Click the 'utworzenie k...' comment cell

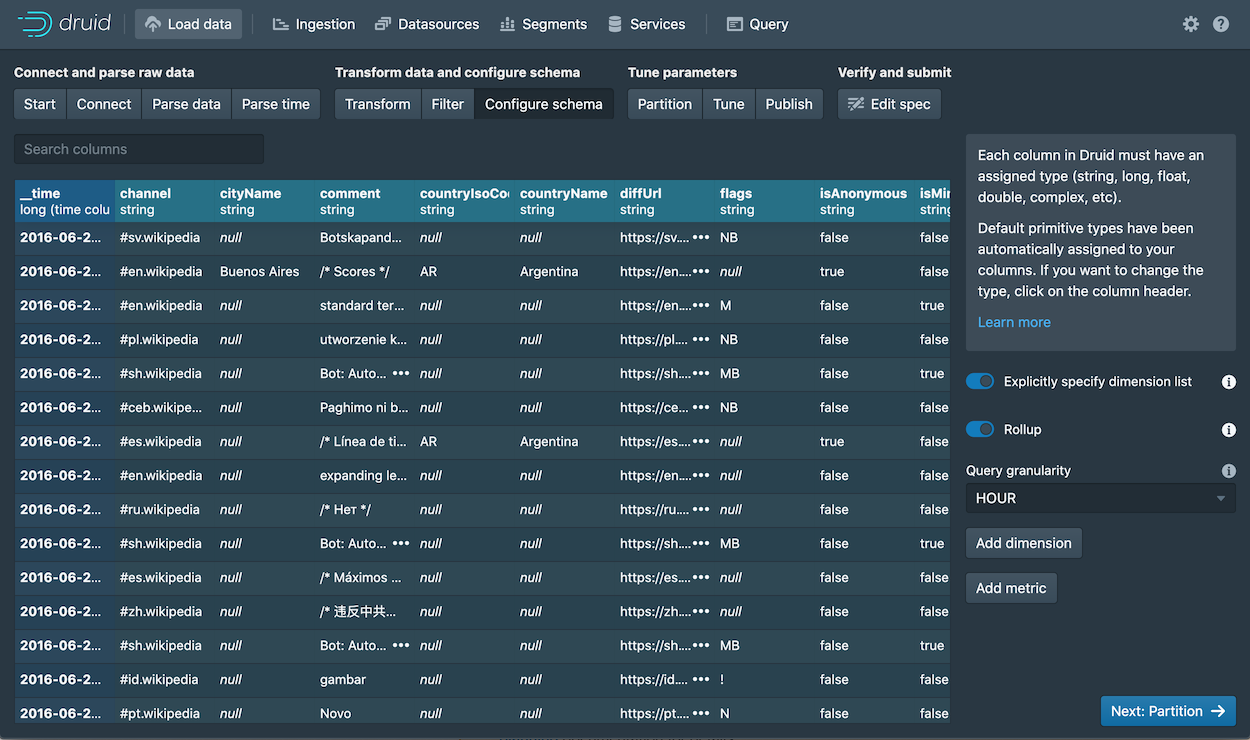365,340
